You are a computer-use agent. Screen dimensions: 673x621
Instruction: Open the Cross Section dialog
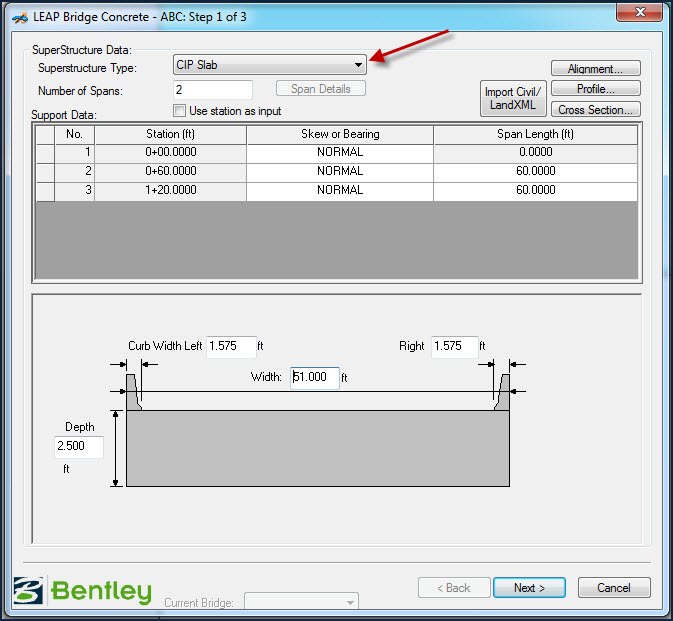click(x=595, y=109)
